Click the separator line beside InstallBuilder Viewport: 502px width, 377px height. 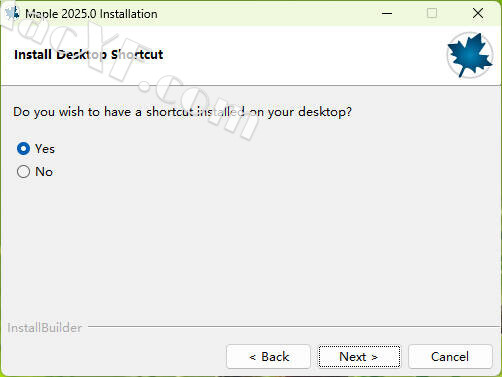click(293, 327)
